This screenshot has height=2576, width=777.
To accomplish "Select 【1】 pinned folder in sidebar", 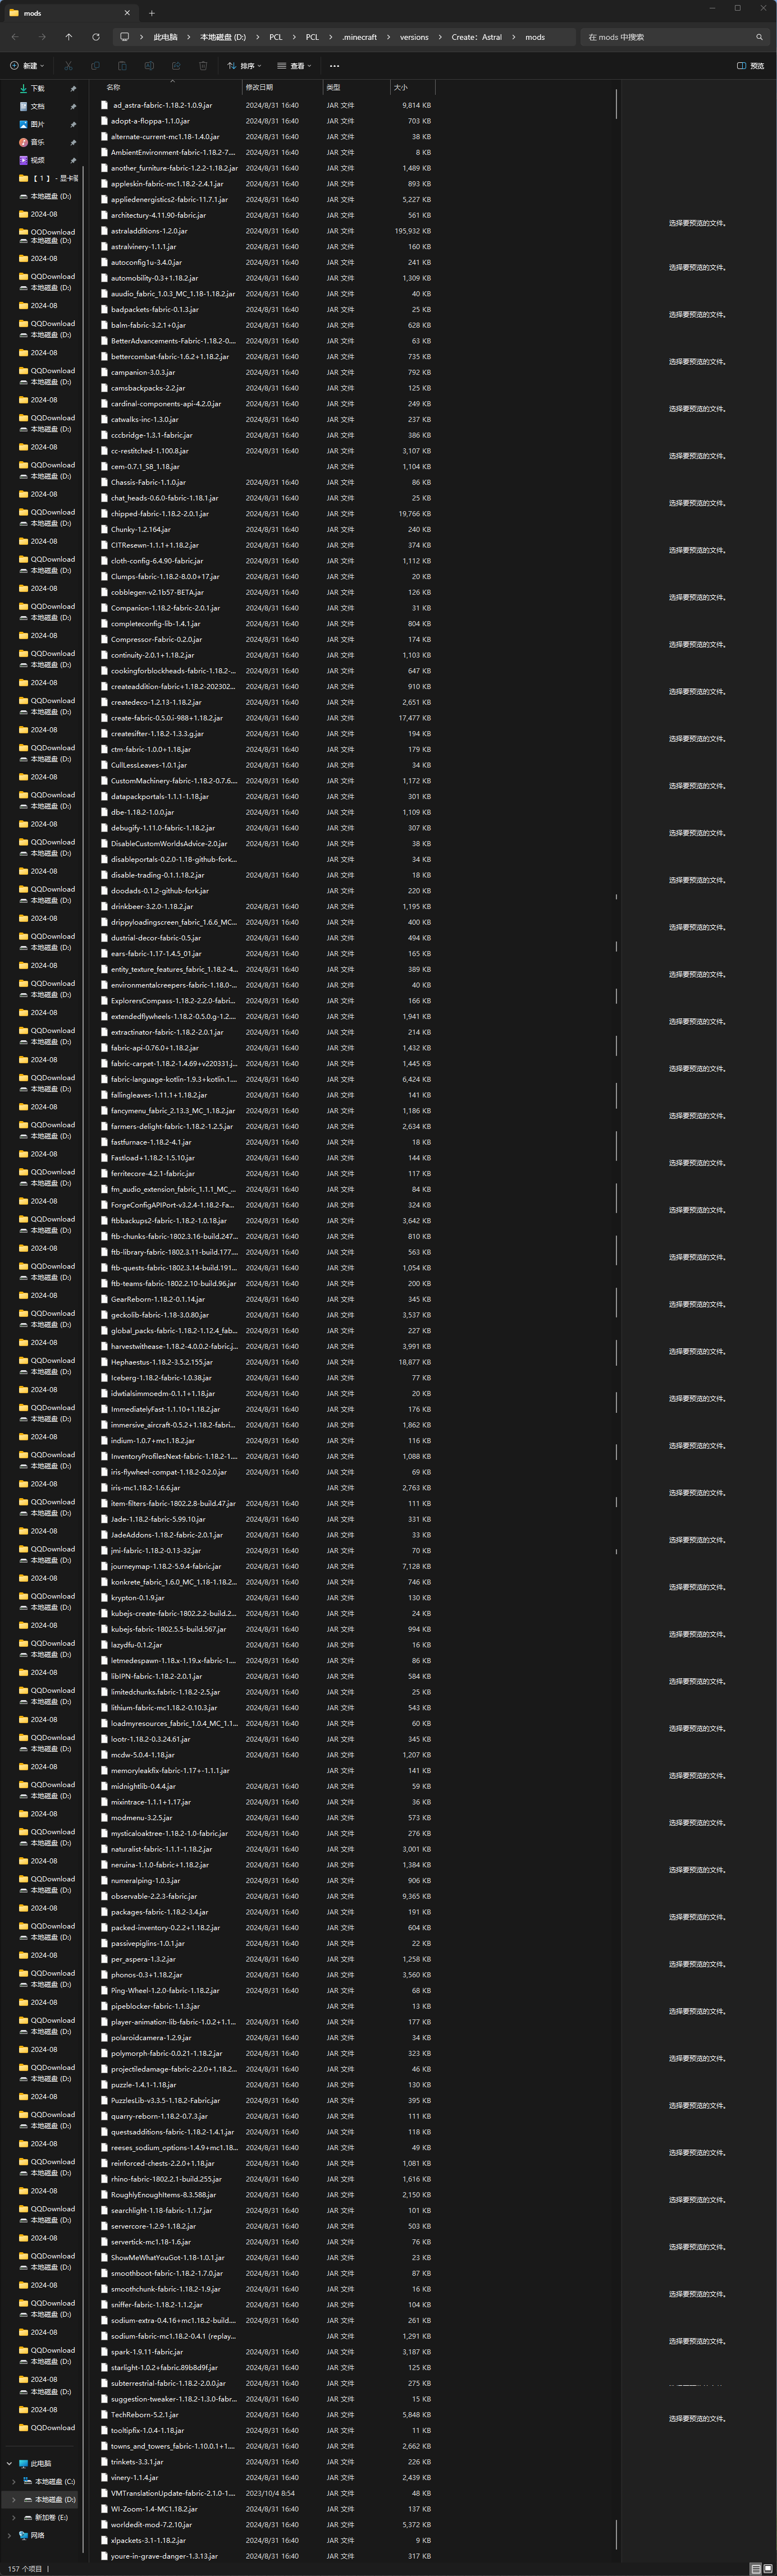I will (x=48, y=178).
